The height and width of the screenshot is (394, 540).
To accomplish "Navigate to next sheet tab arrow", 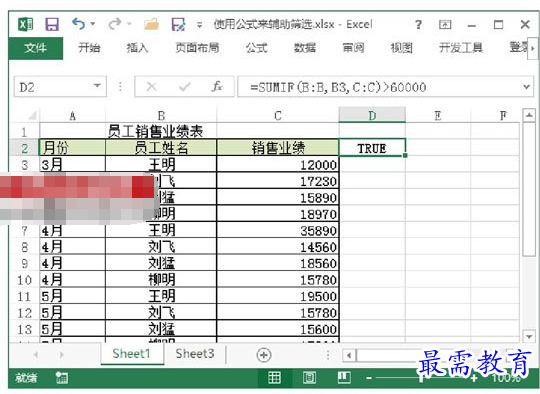I will pos(61,354).
